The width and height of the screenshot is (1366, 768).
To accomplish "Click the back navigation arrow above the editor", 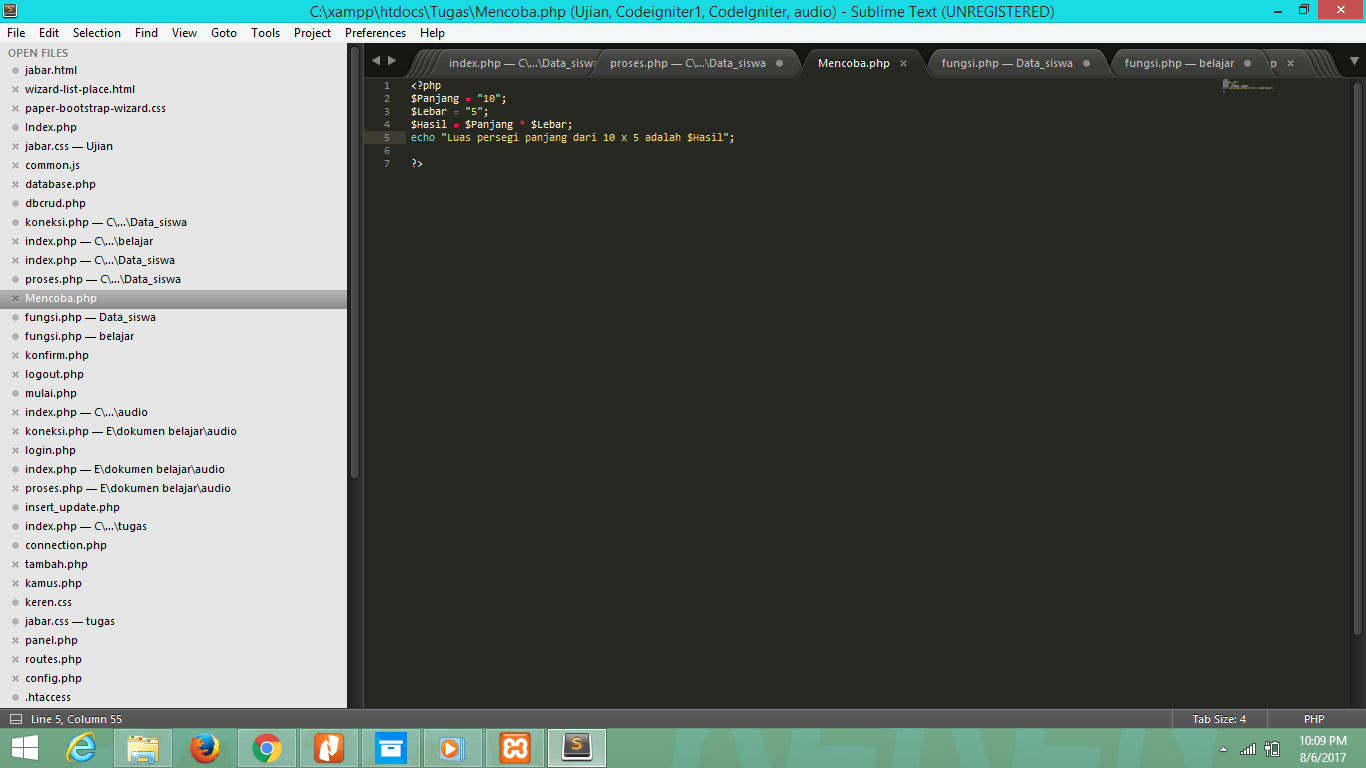I will pyautogui.click(x=374, y=60).
